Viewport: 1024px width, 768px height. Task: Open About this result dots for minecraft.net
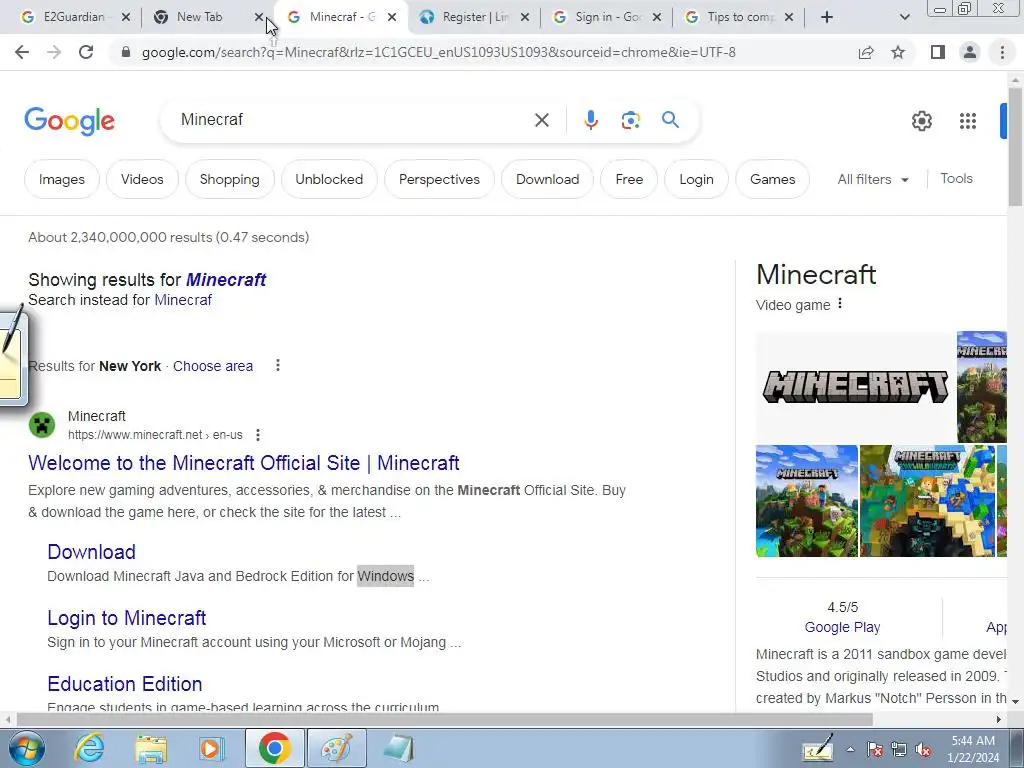(258, 435)
